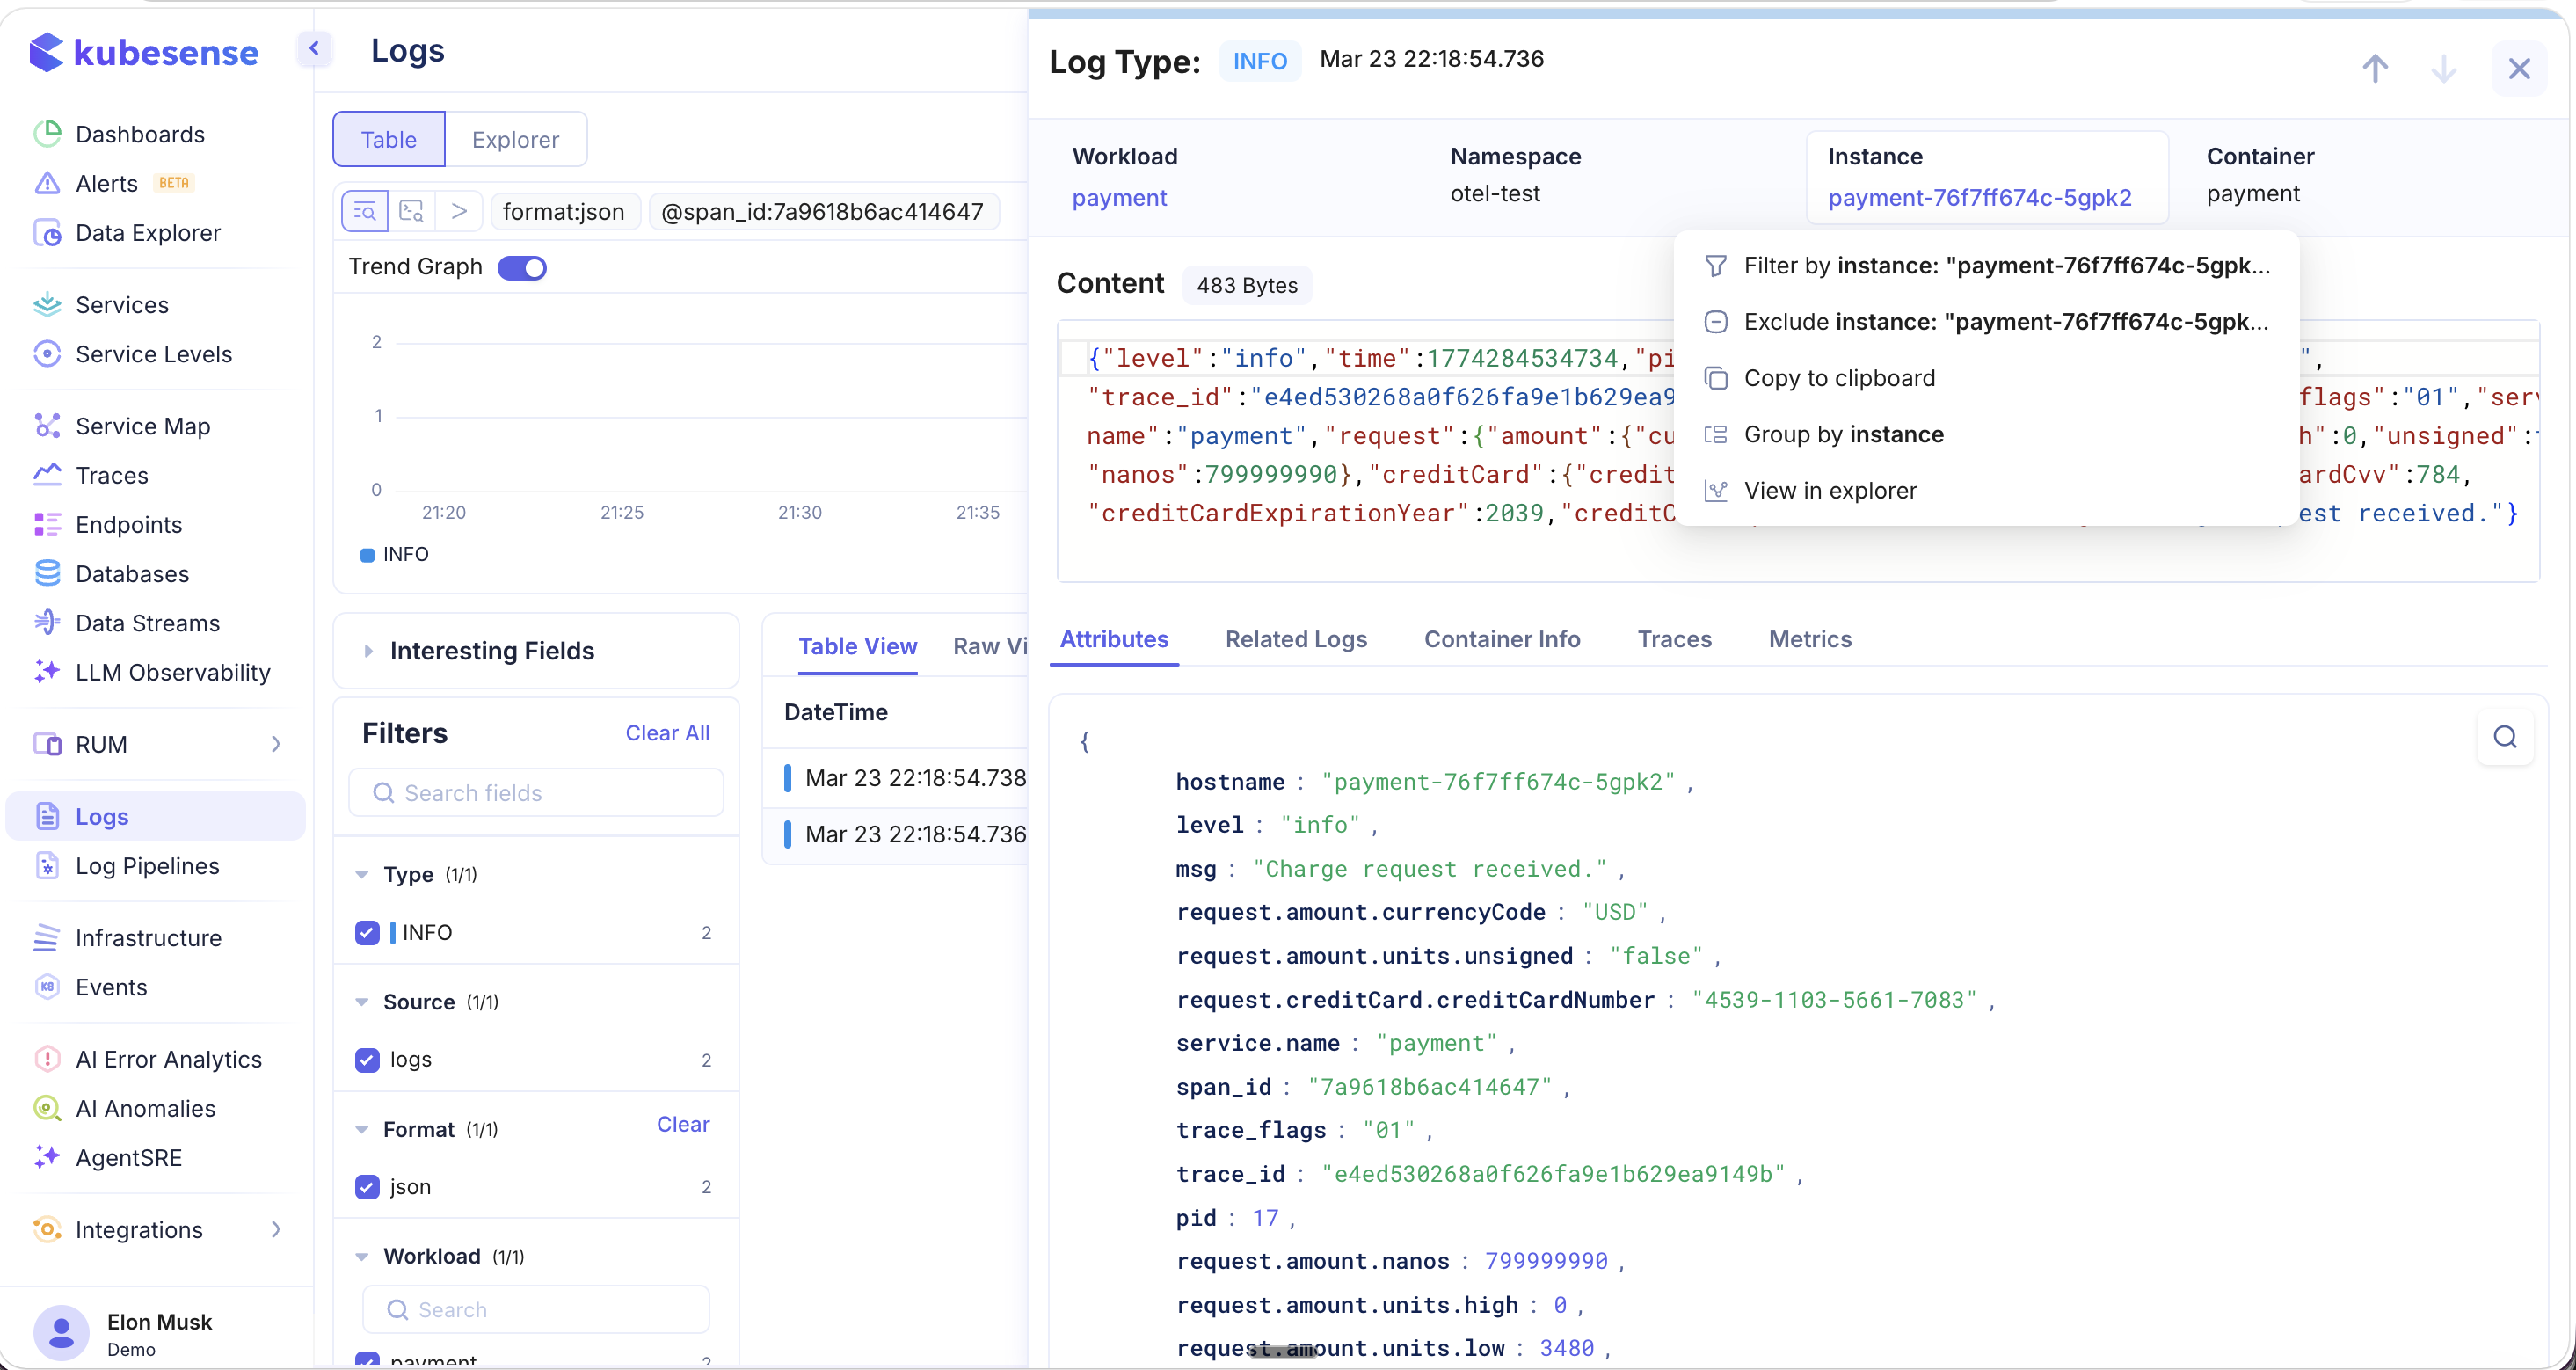
Task: Click Clear All filters
Action: click(x=667, y=732)
